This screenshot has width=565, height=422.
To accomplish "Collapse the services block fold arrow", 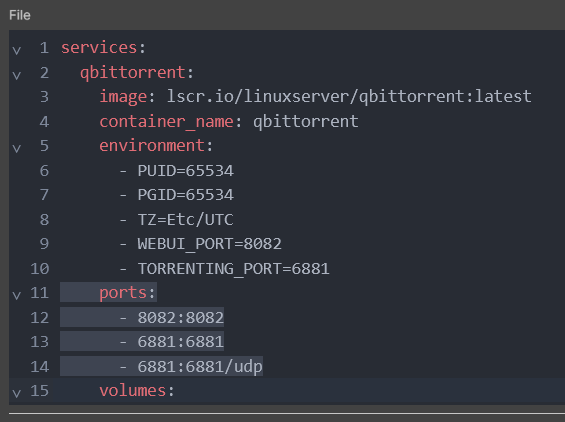I will (x=17, y=50).
